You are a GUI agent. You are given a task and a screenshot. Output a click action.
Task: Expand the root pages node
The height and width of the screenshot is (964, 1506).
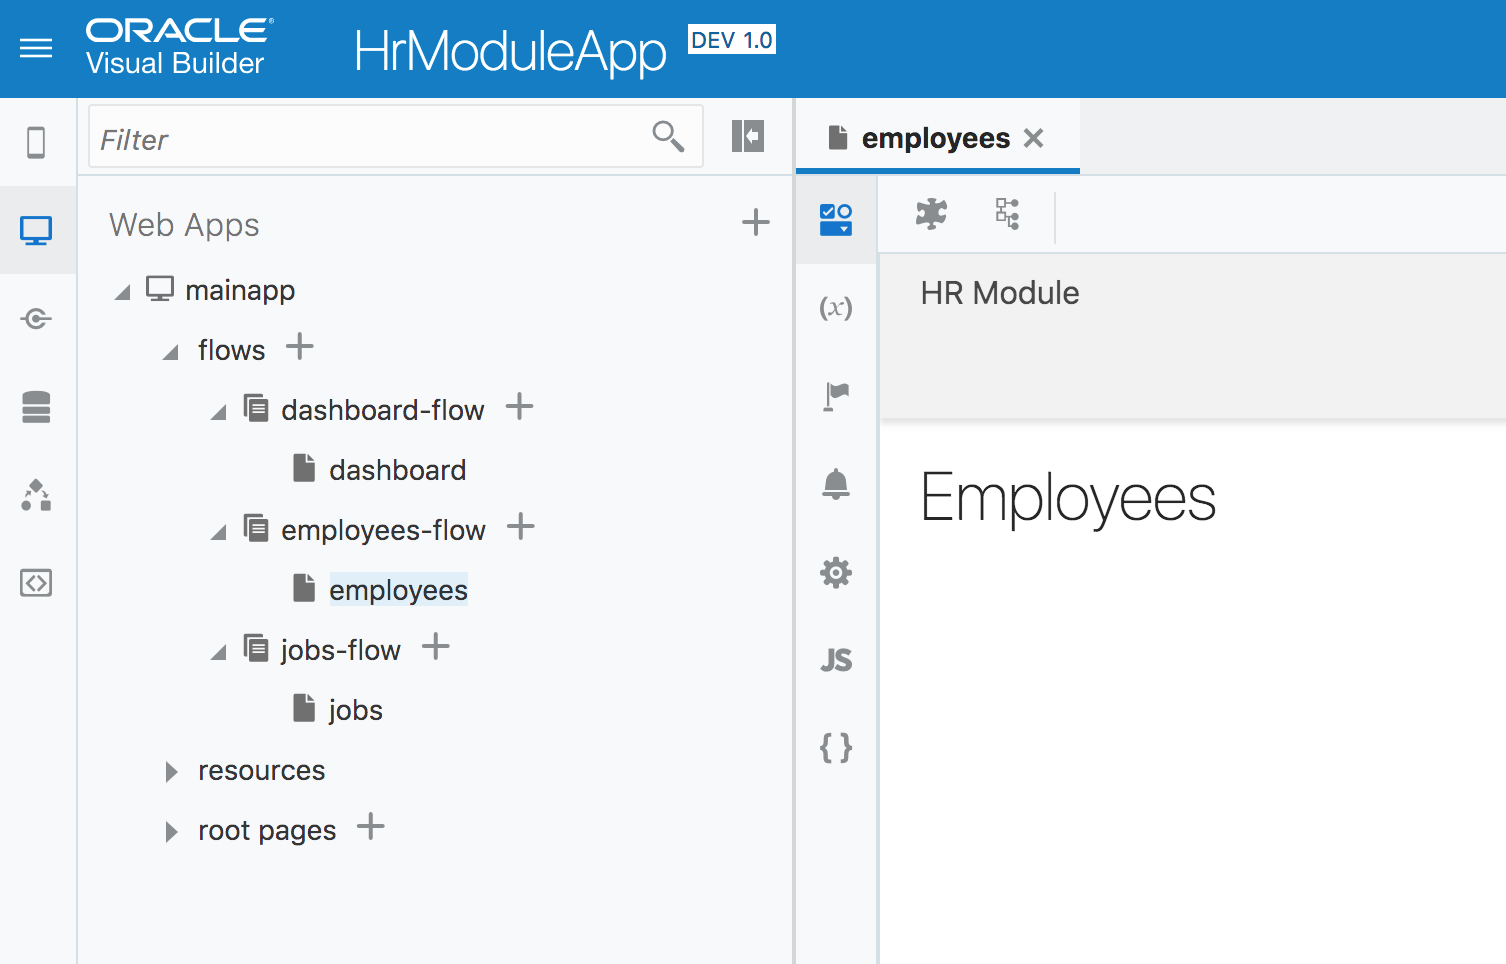point(172,831)
